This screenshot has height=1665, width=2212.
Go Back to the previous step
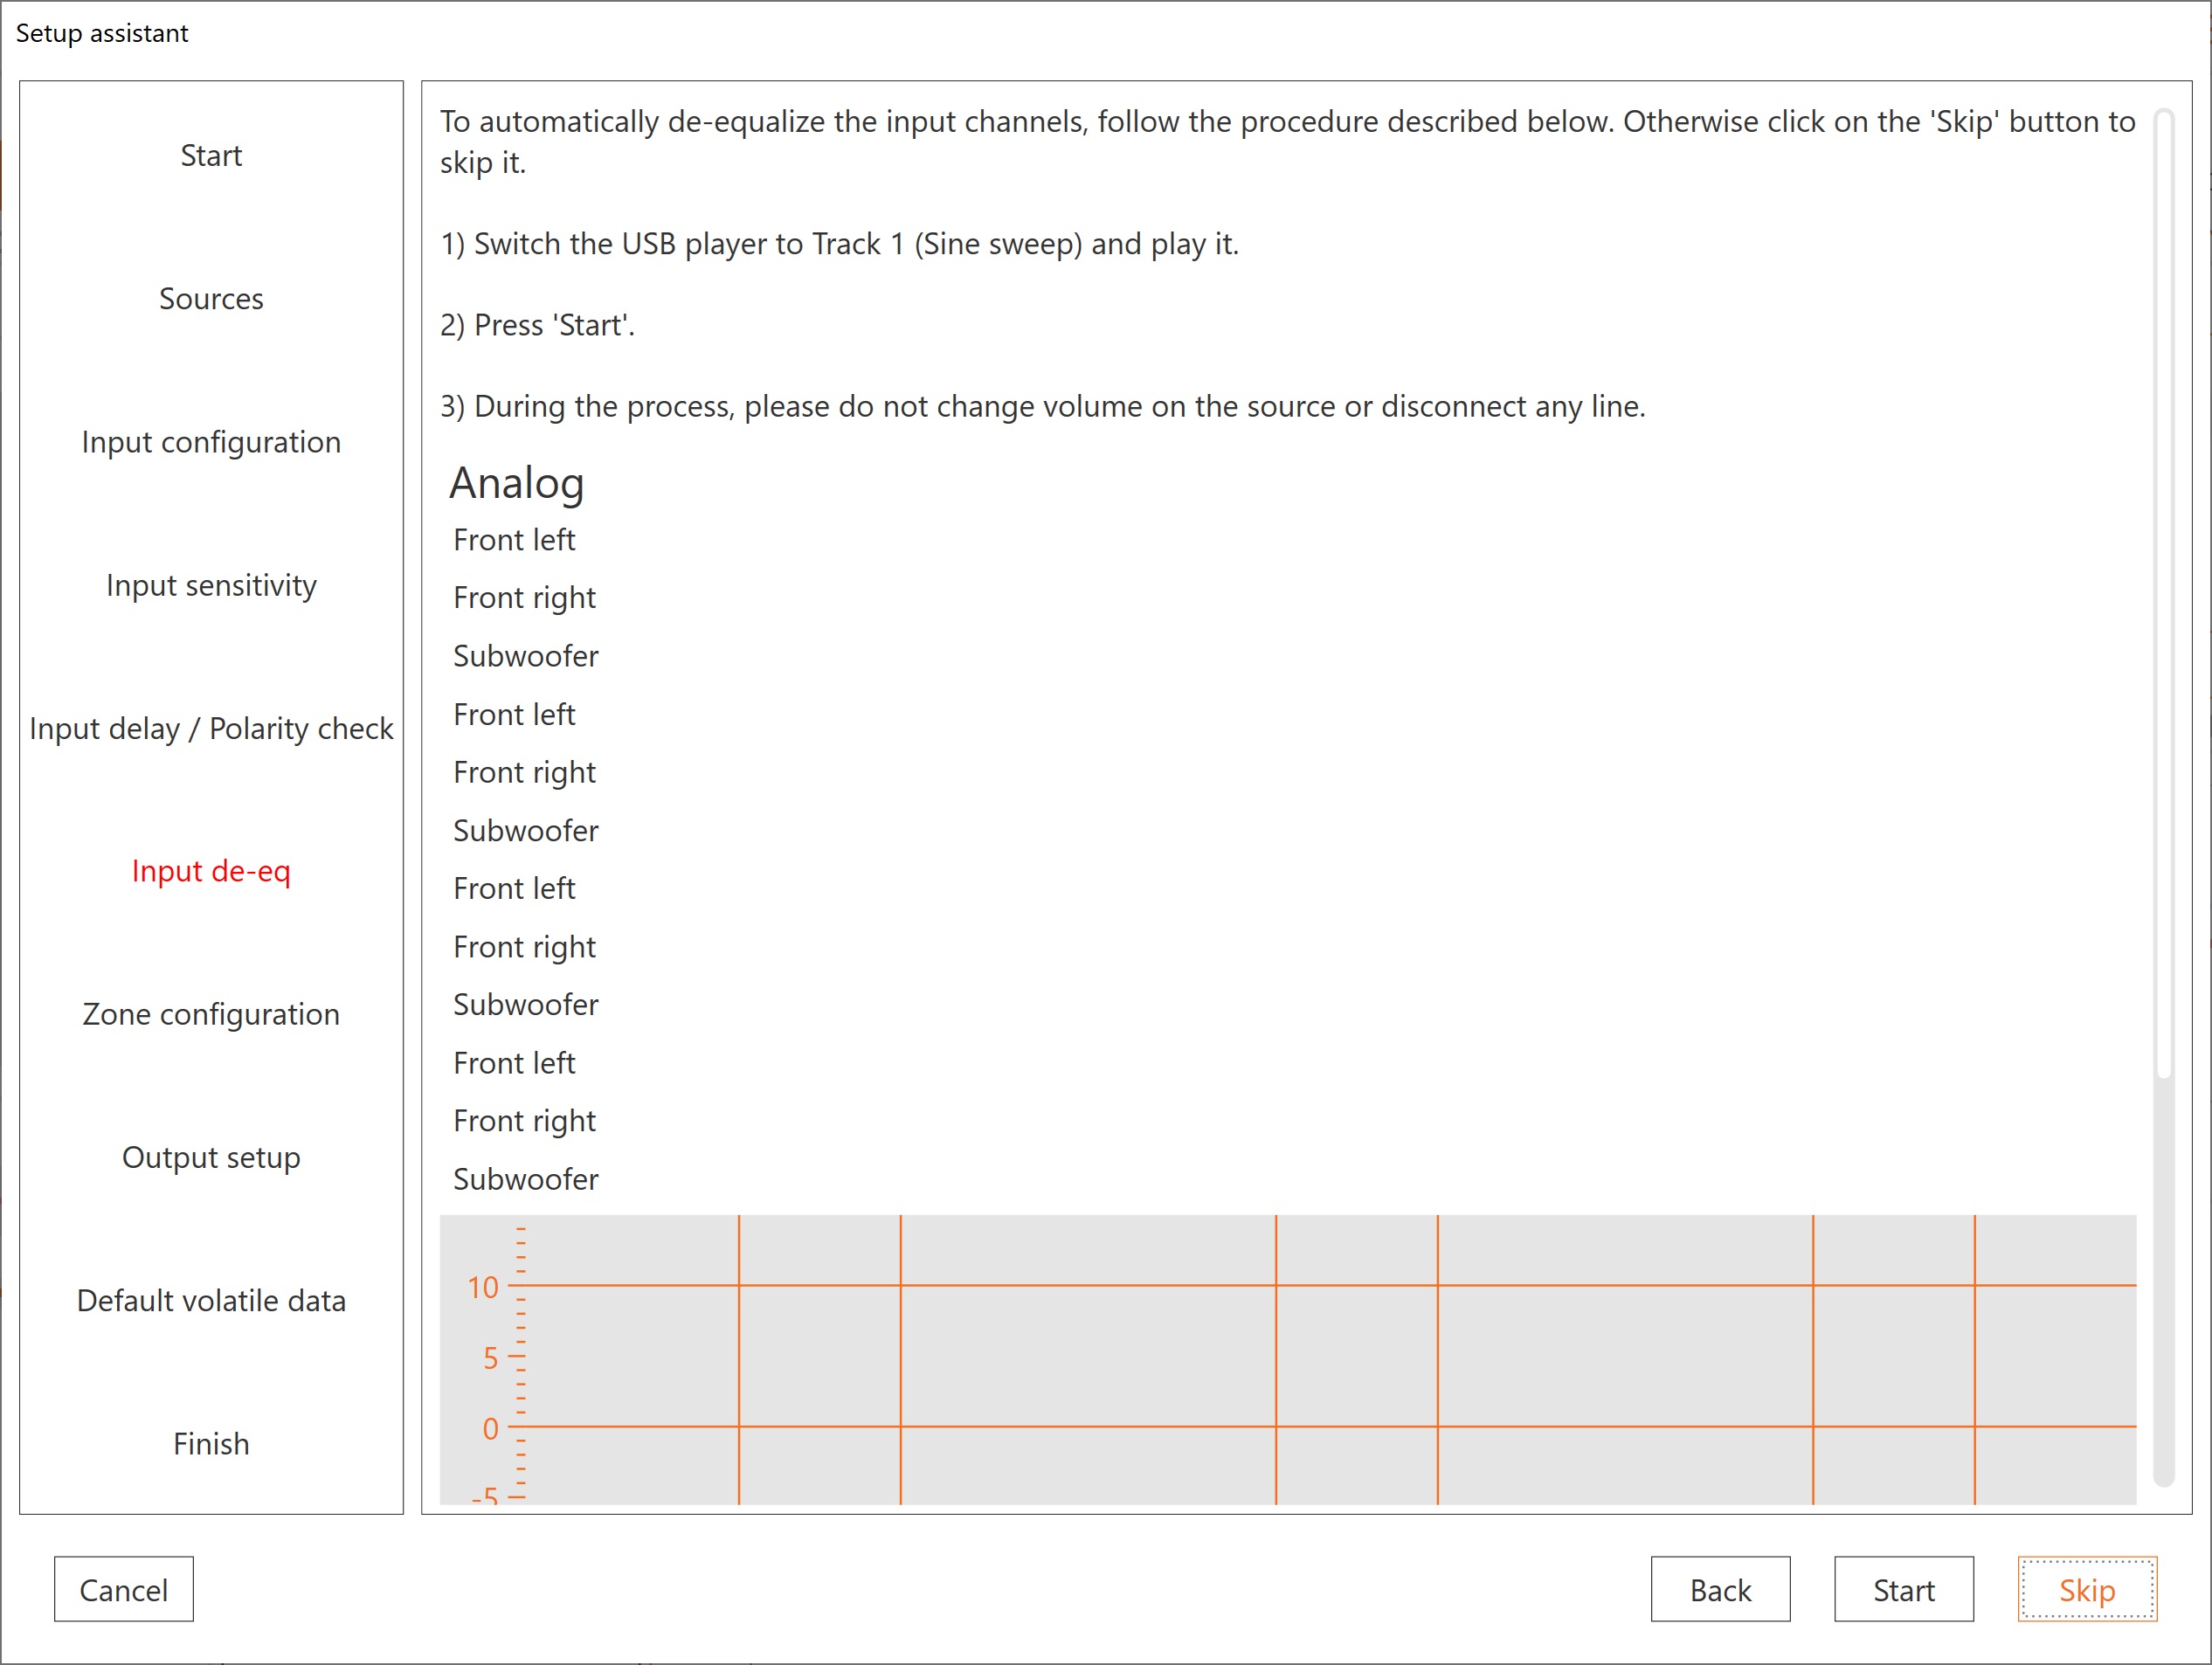[1719, 1589]
